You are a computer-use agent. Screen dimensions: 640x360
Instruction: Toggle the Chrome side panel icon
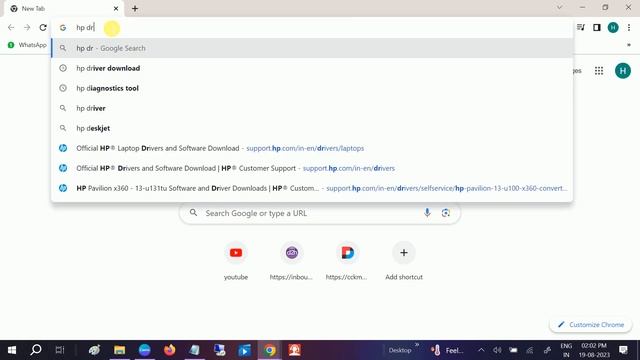click(597, 27)
